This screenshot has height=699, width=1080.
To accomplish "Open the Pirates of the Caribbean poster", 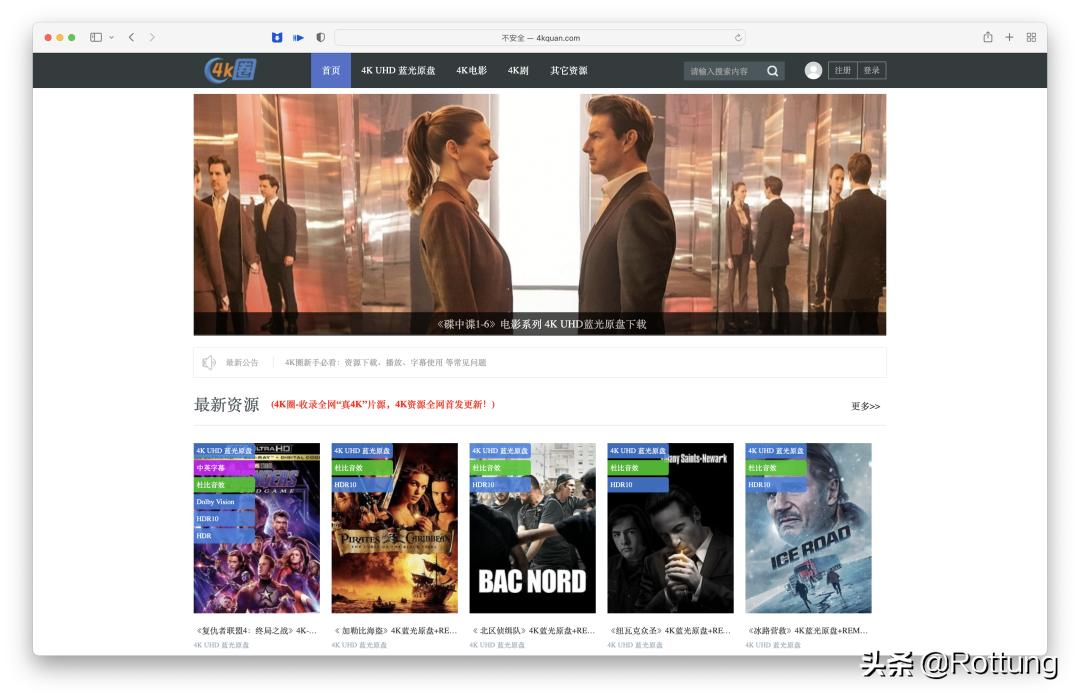I will pos(395,528).
